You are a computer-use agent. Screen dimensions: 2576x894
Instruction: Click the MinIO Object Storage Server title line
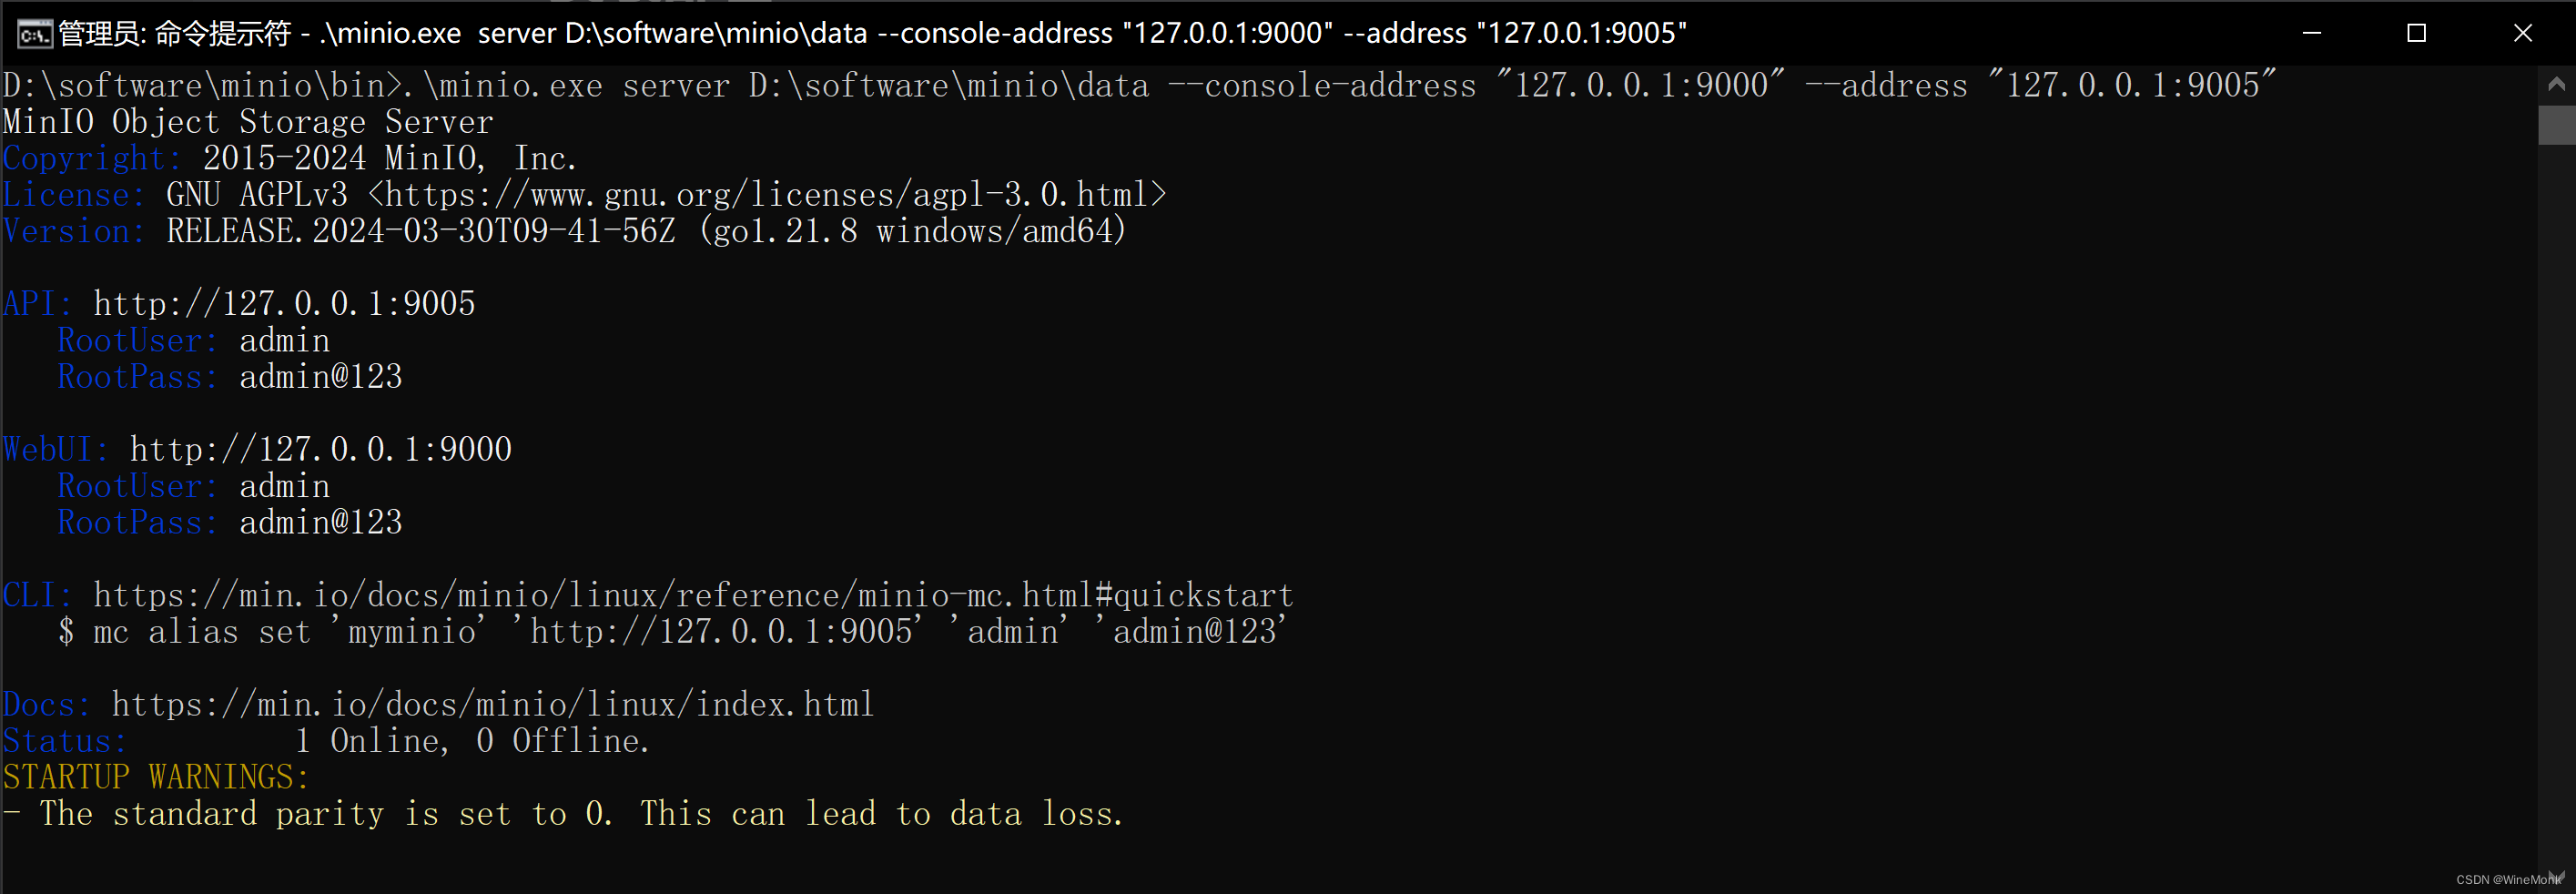pos(246,121)
